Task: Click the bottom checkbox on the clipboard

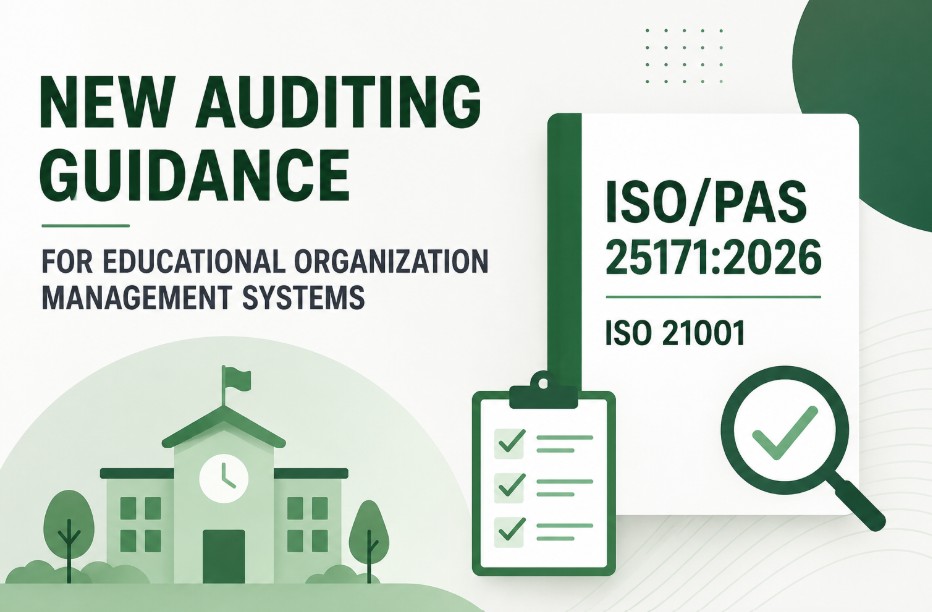Action: [510, 532]
